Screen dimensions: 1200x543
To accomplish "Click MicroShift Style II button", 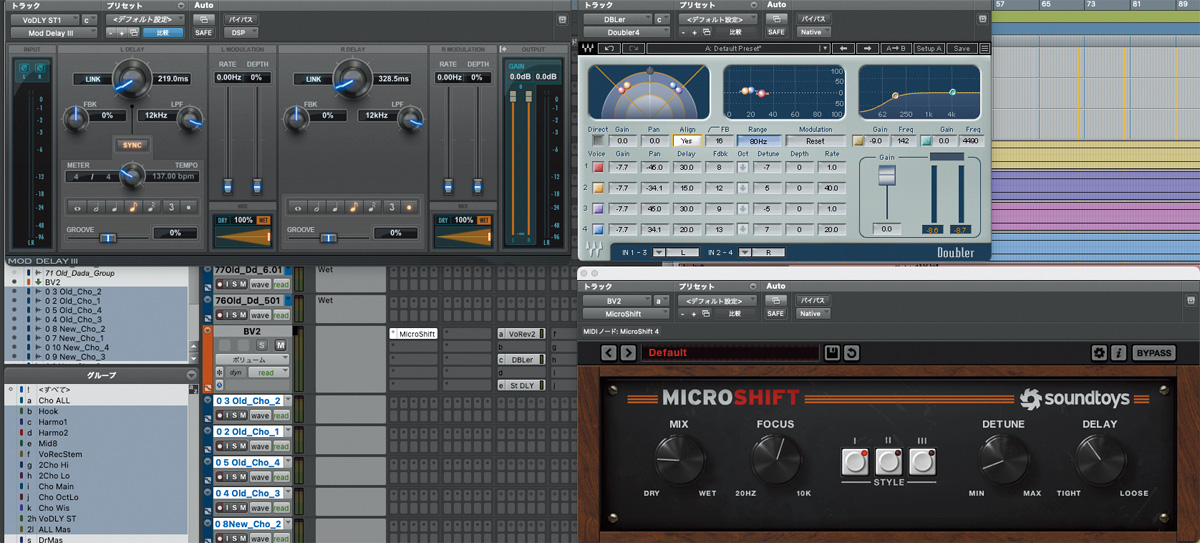I will click(889, 461).
